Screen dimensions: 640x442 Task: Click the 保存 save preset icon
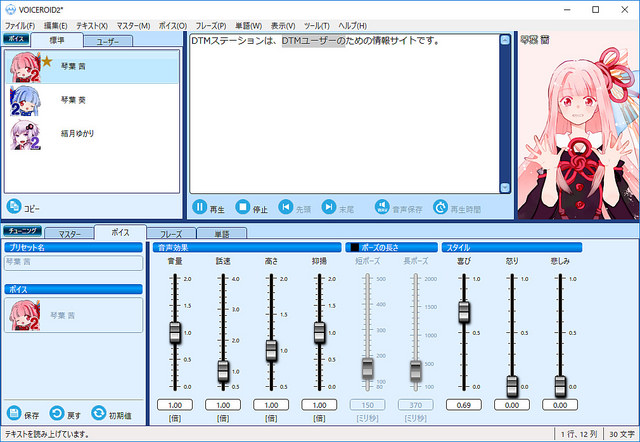pyautogui.click(x=14, y=413)
